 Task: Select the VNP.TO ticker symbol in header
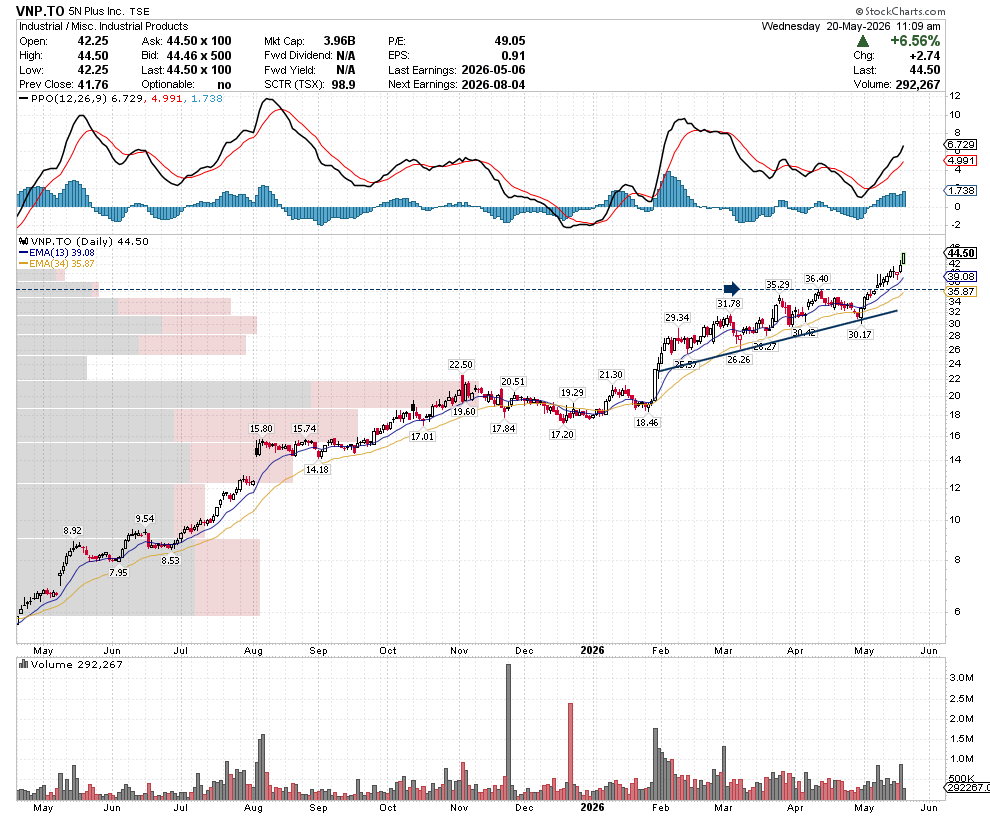(x=40, y=11)
